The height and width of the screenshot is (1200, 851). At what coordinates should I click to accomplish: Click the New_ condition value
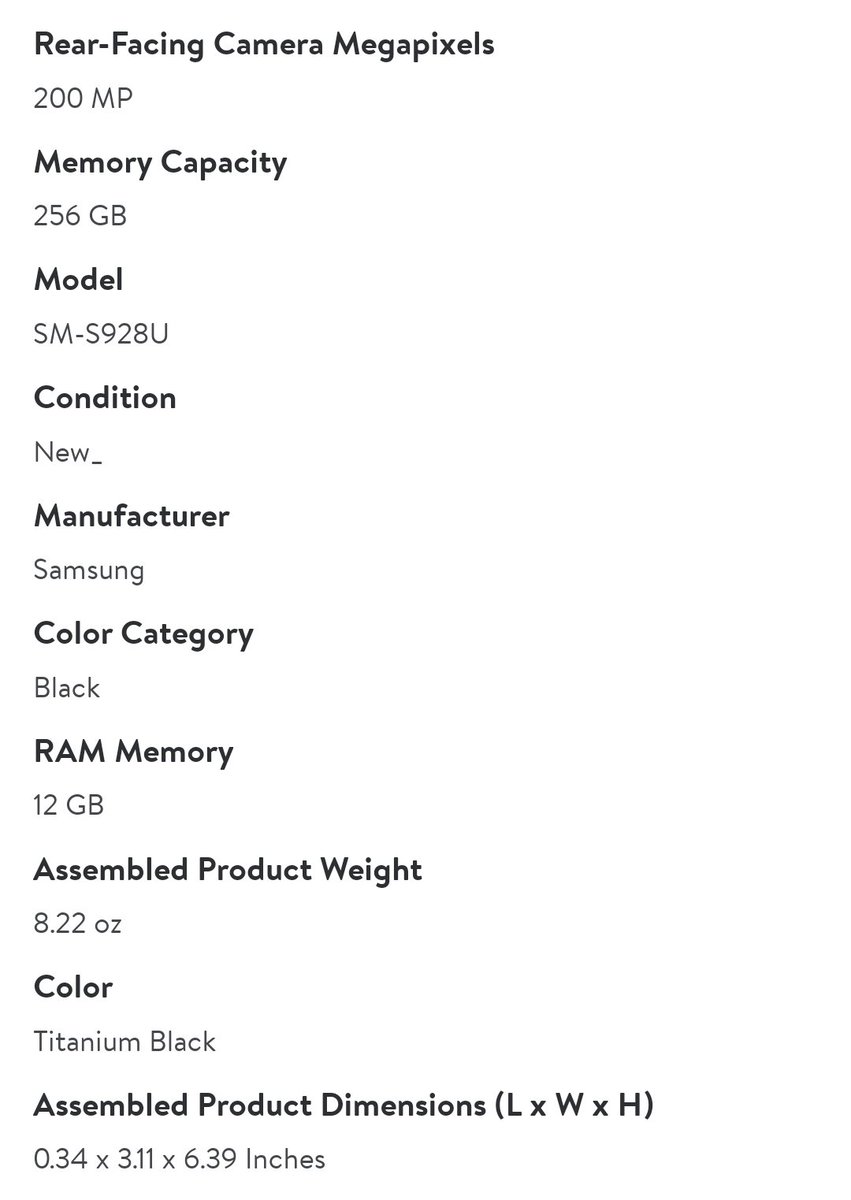[x=68, y=452]
